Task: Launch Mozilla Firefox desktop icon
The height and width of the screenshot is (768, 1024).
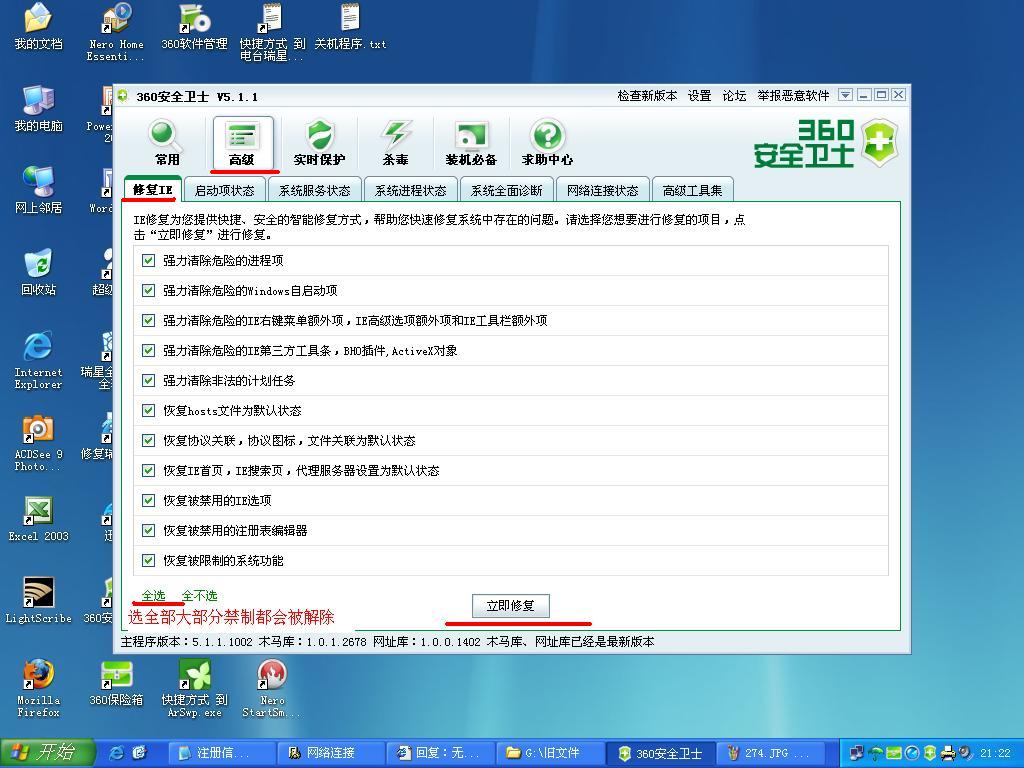Action: (38, 688)
